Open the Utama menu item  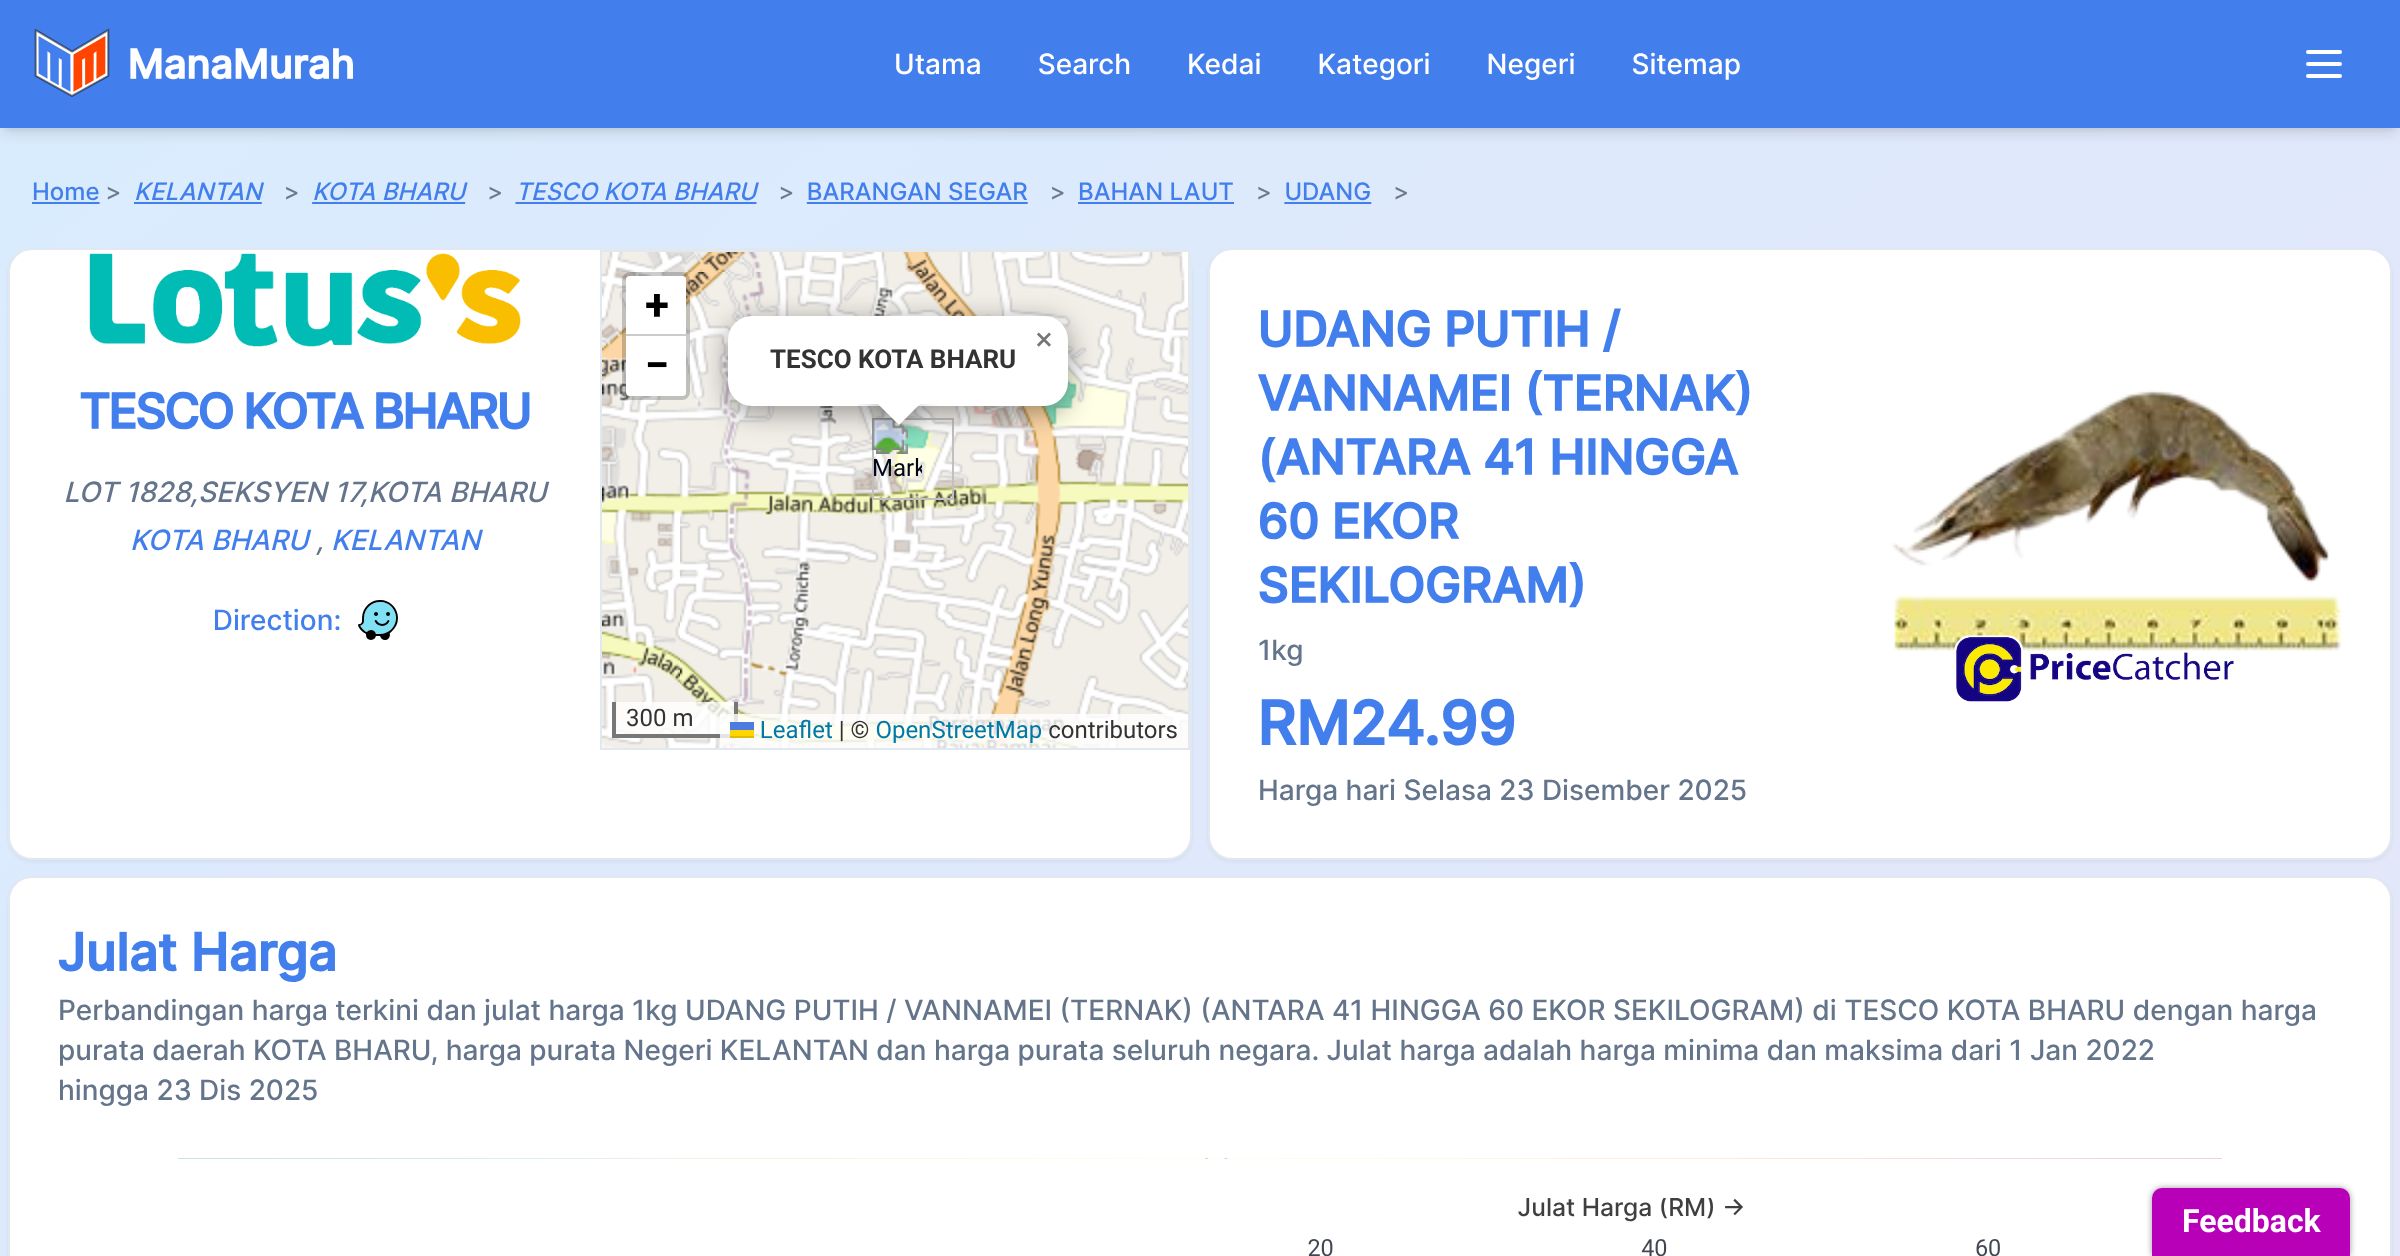tap(937, 64)
